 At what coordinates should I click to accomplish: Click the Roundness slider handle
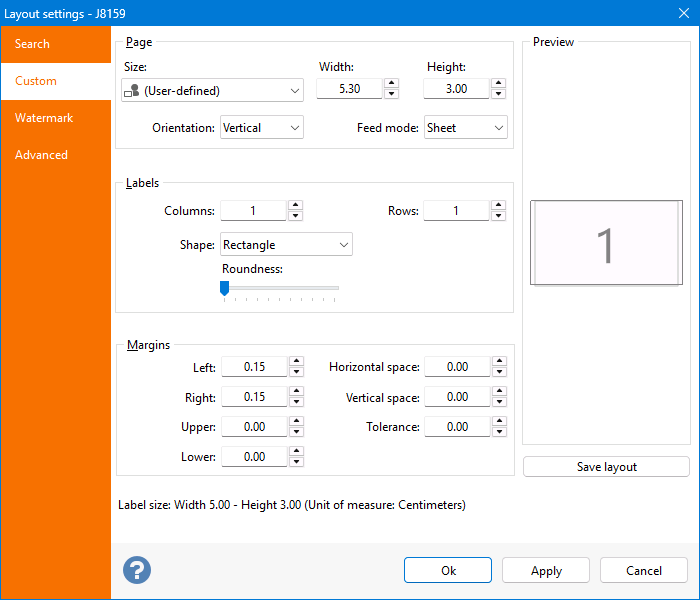coord(224,288)
